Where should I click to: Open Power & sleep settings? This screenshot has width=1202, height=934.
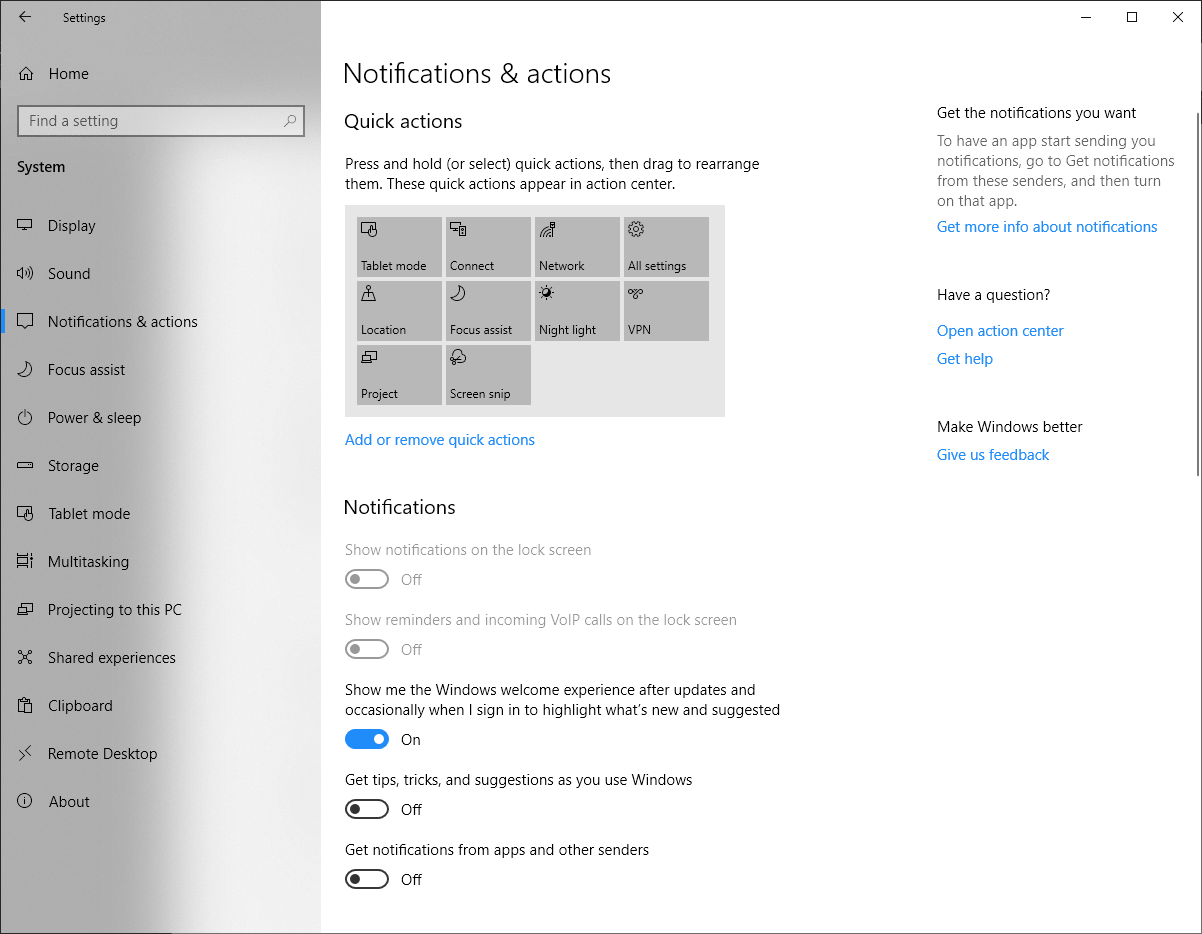click(160, 417)
